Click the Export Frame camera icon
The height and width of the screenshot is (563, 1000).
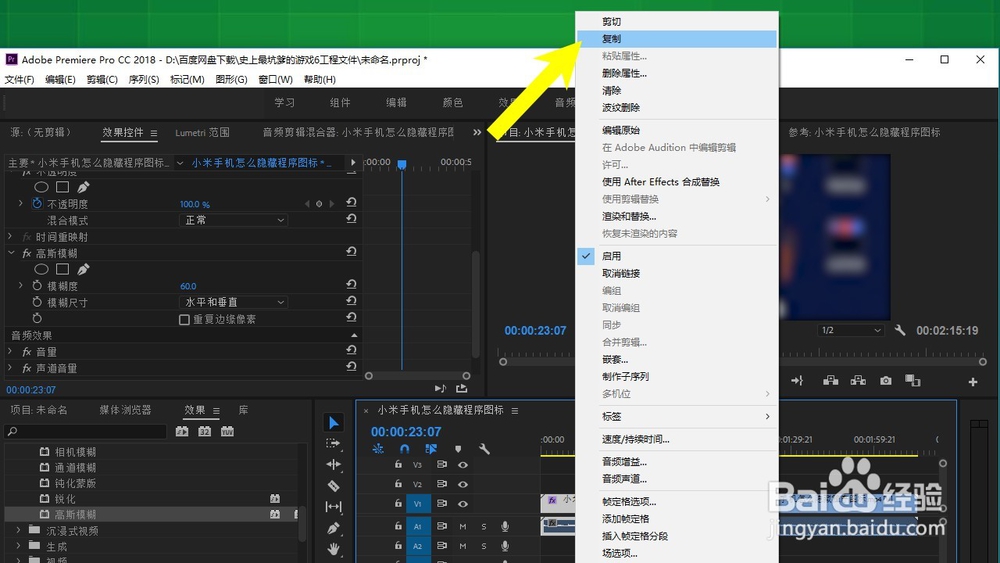pyautogui.click(x=886, y=381)
